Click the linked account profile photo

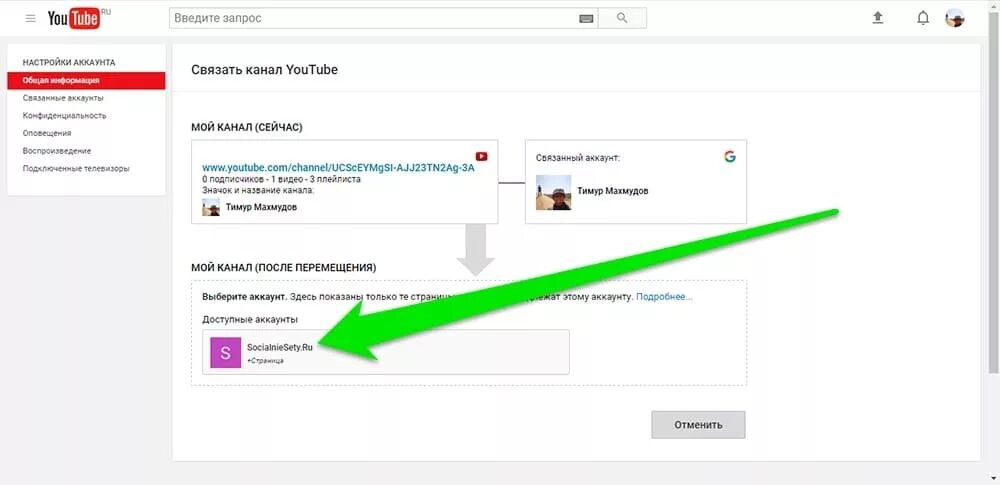tap(554, 192)
